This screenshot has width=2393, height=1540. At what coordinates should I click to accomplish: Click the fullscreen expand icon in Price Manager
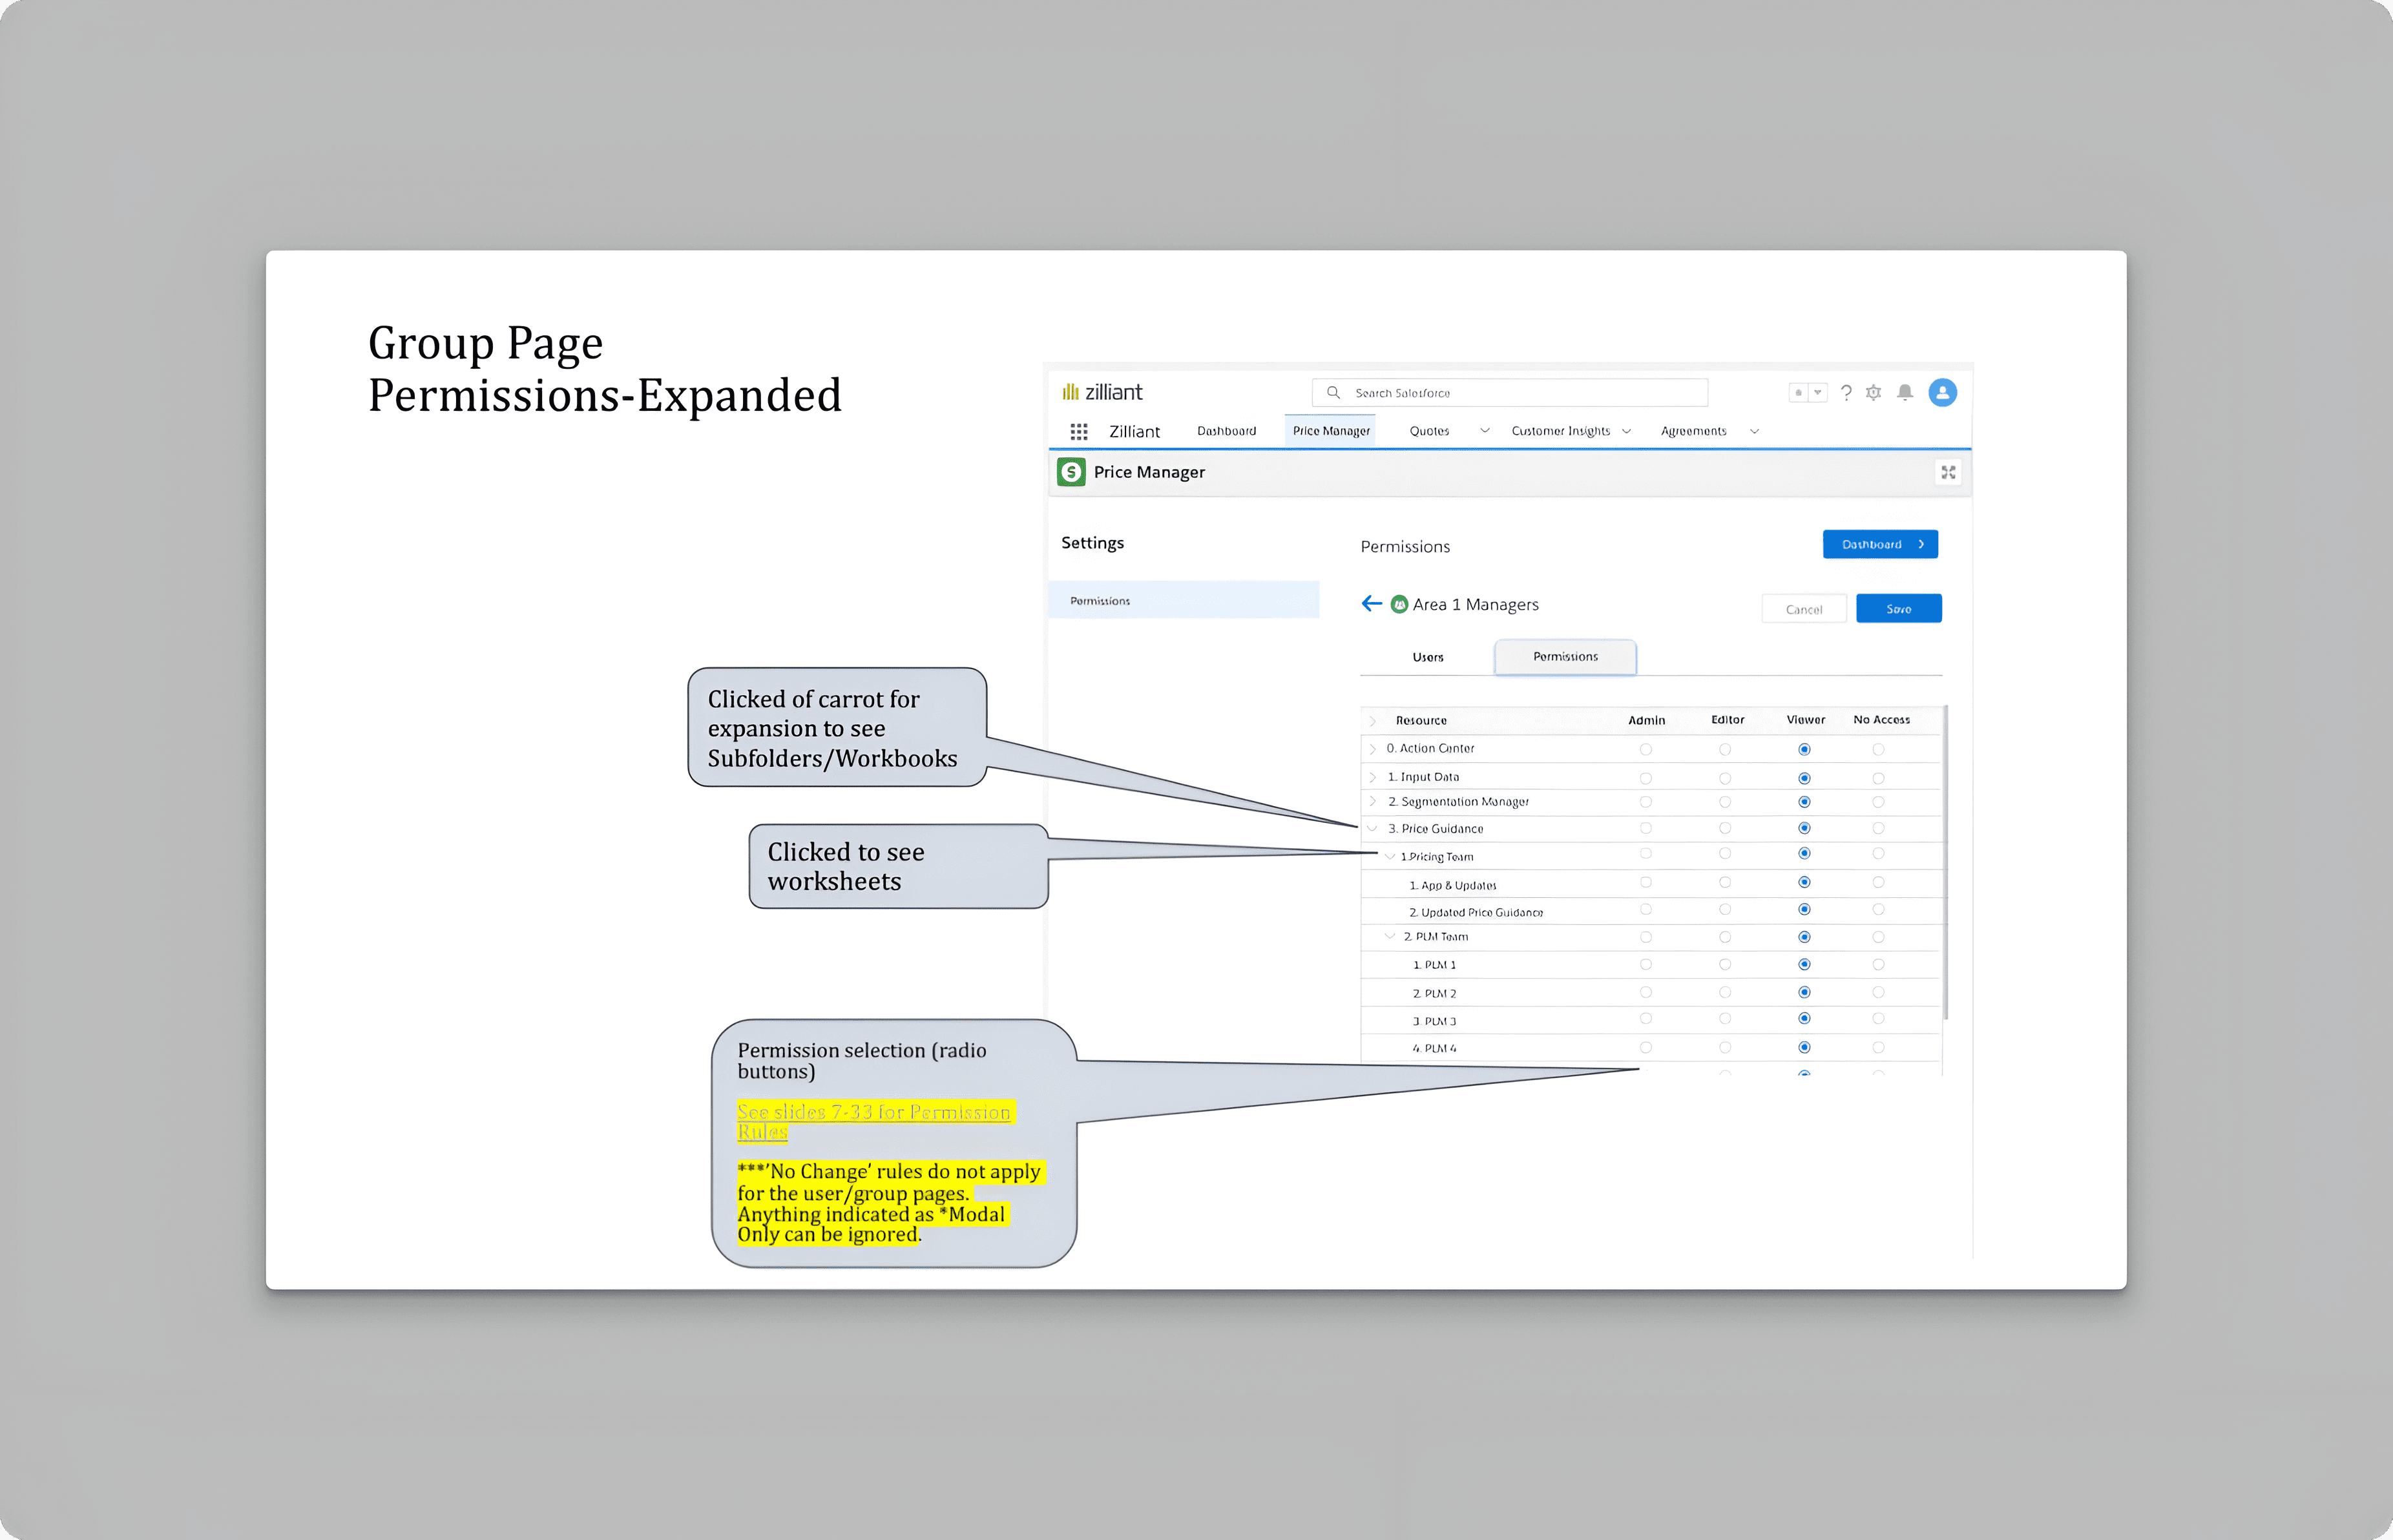pyautogui.click(x=1948, y=472)
